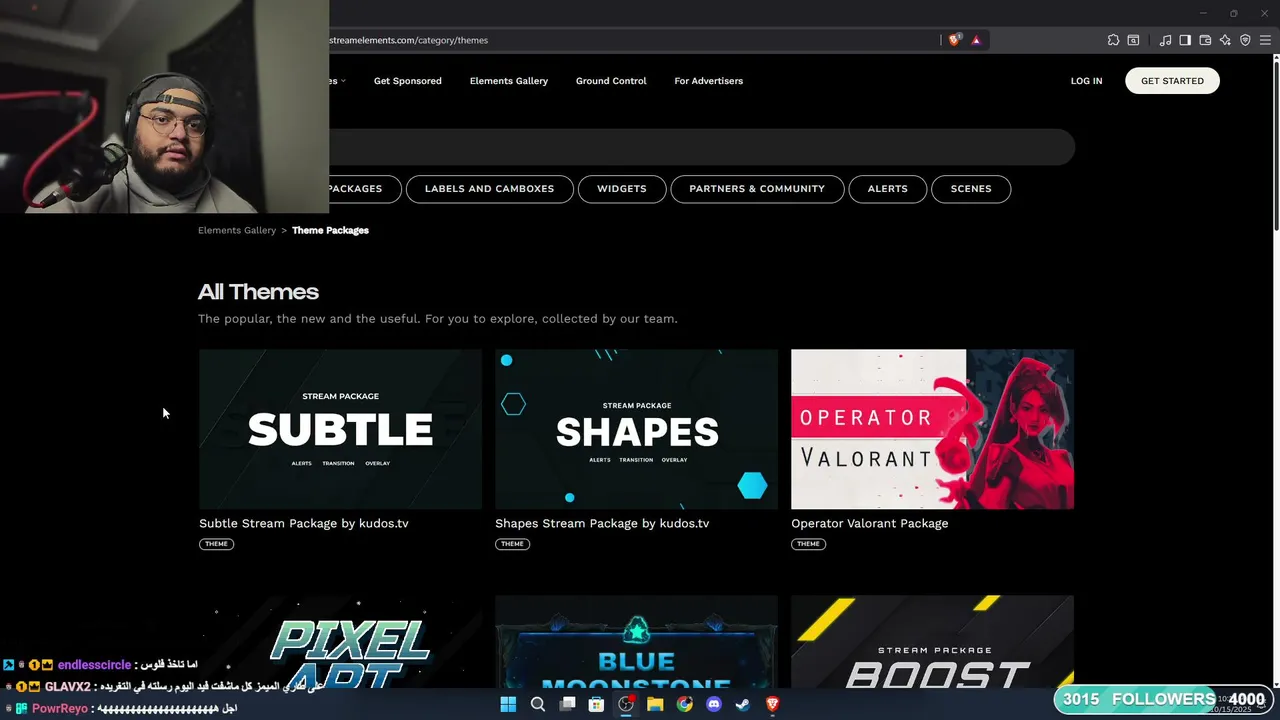Open the Shapes stream package thumbnail
The image size is (1280, 720).
click(636, 429)
